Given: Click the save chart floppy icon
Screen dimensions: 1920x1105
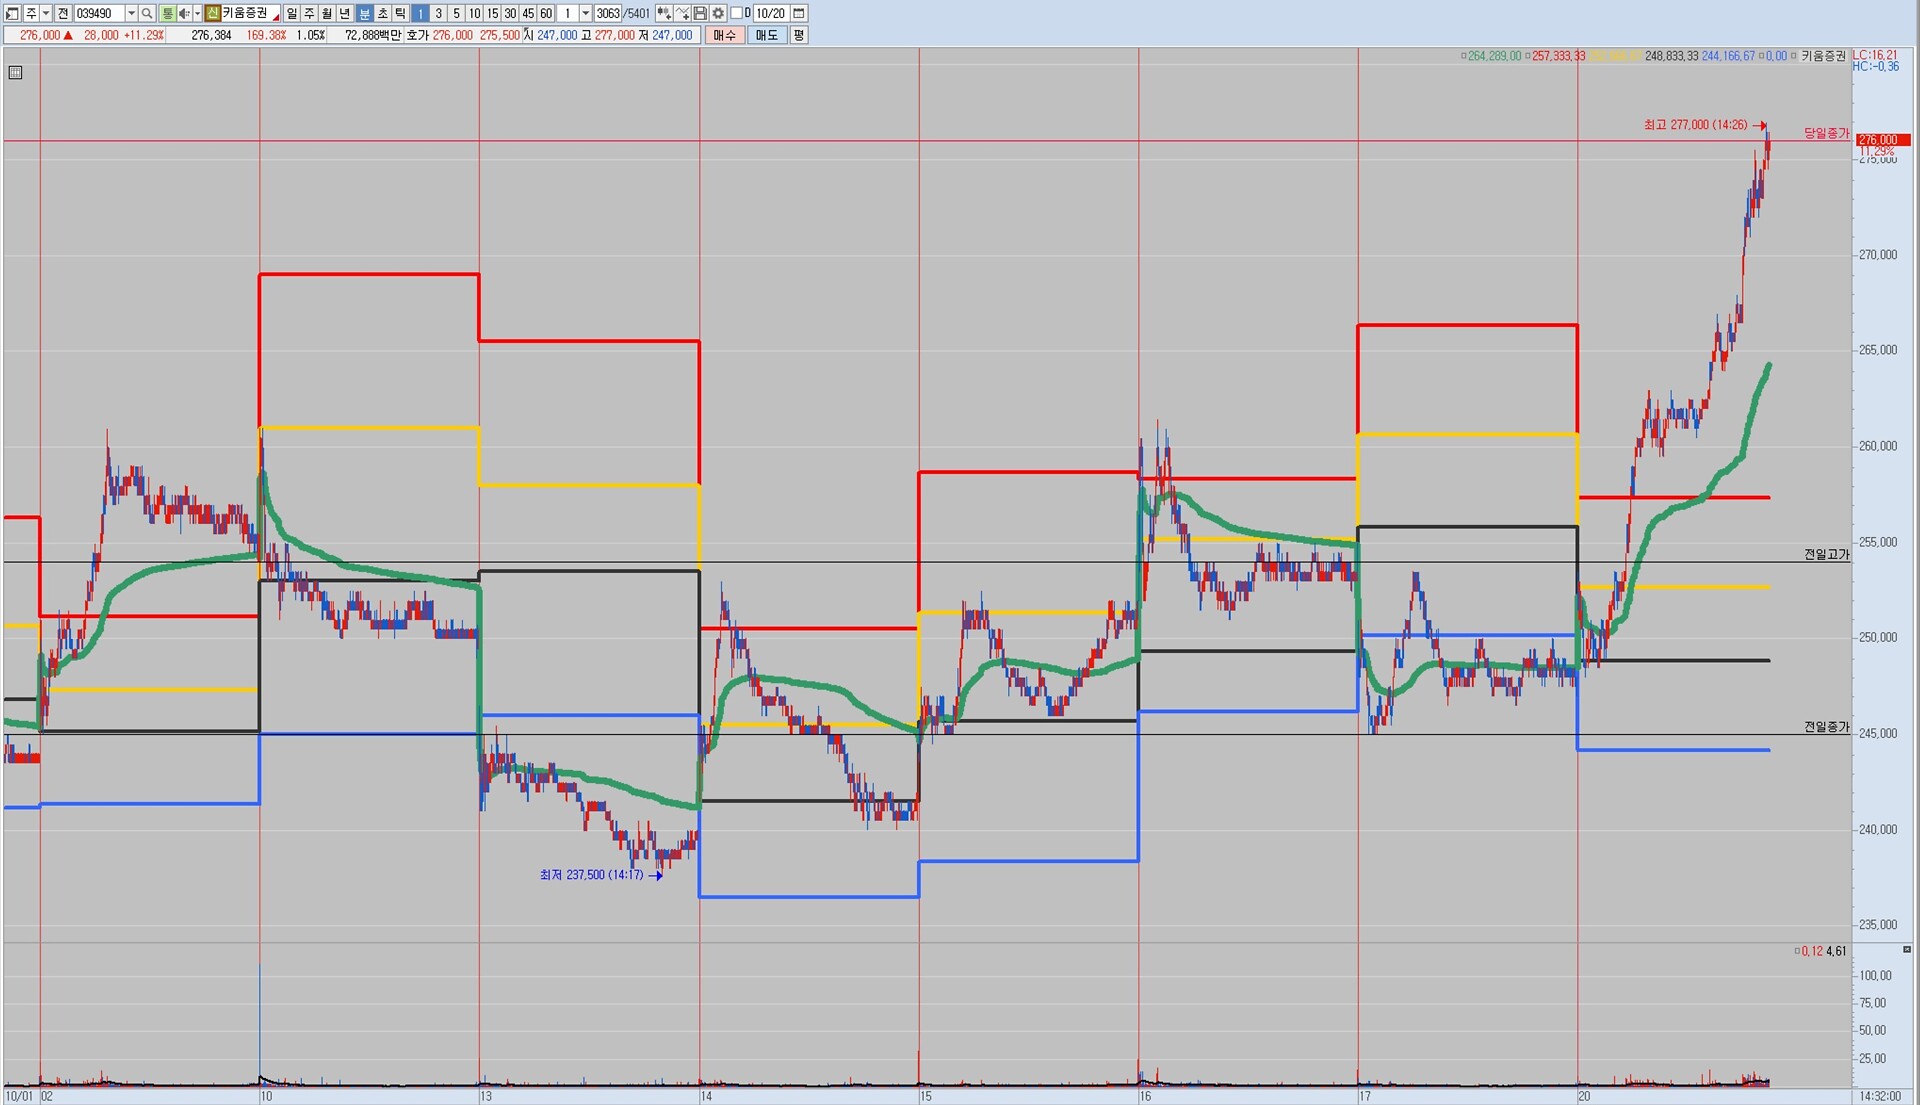Looking at the screenshot, I should pos(700,13).
